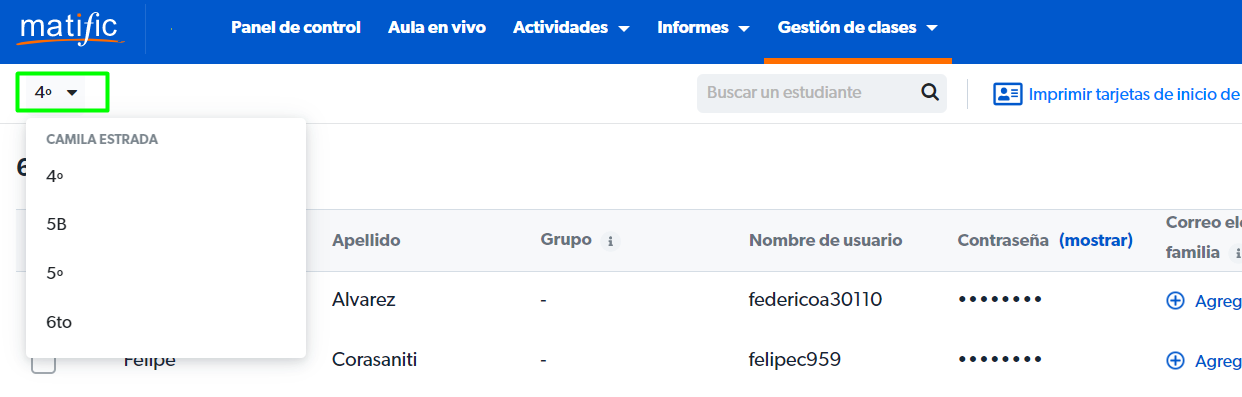Focus the Buscar un estudiante field

point(808,93)
